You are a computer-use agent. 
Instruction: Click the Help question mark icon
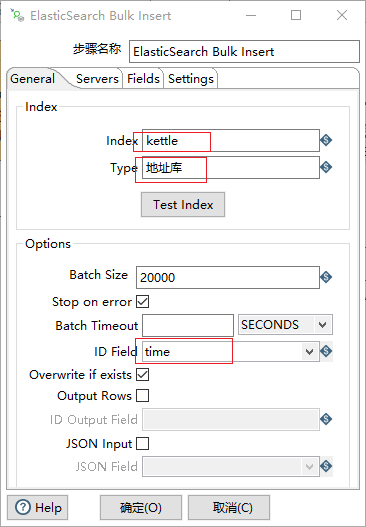[x=23, y=507]
